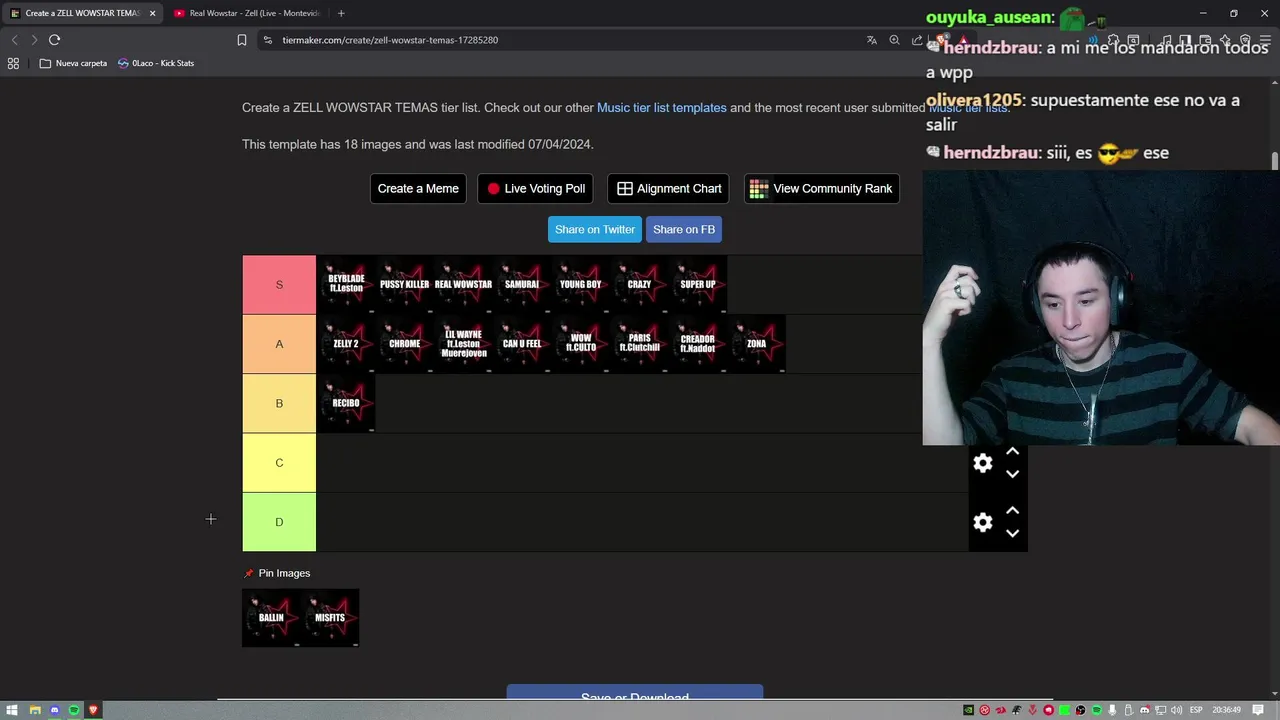Click the C tier label

[279, 462]
